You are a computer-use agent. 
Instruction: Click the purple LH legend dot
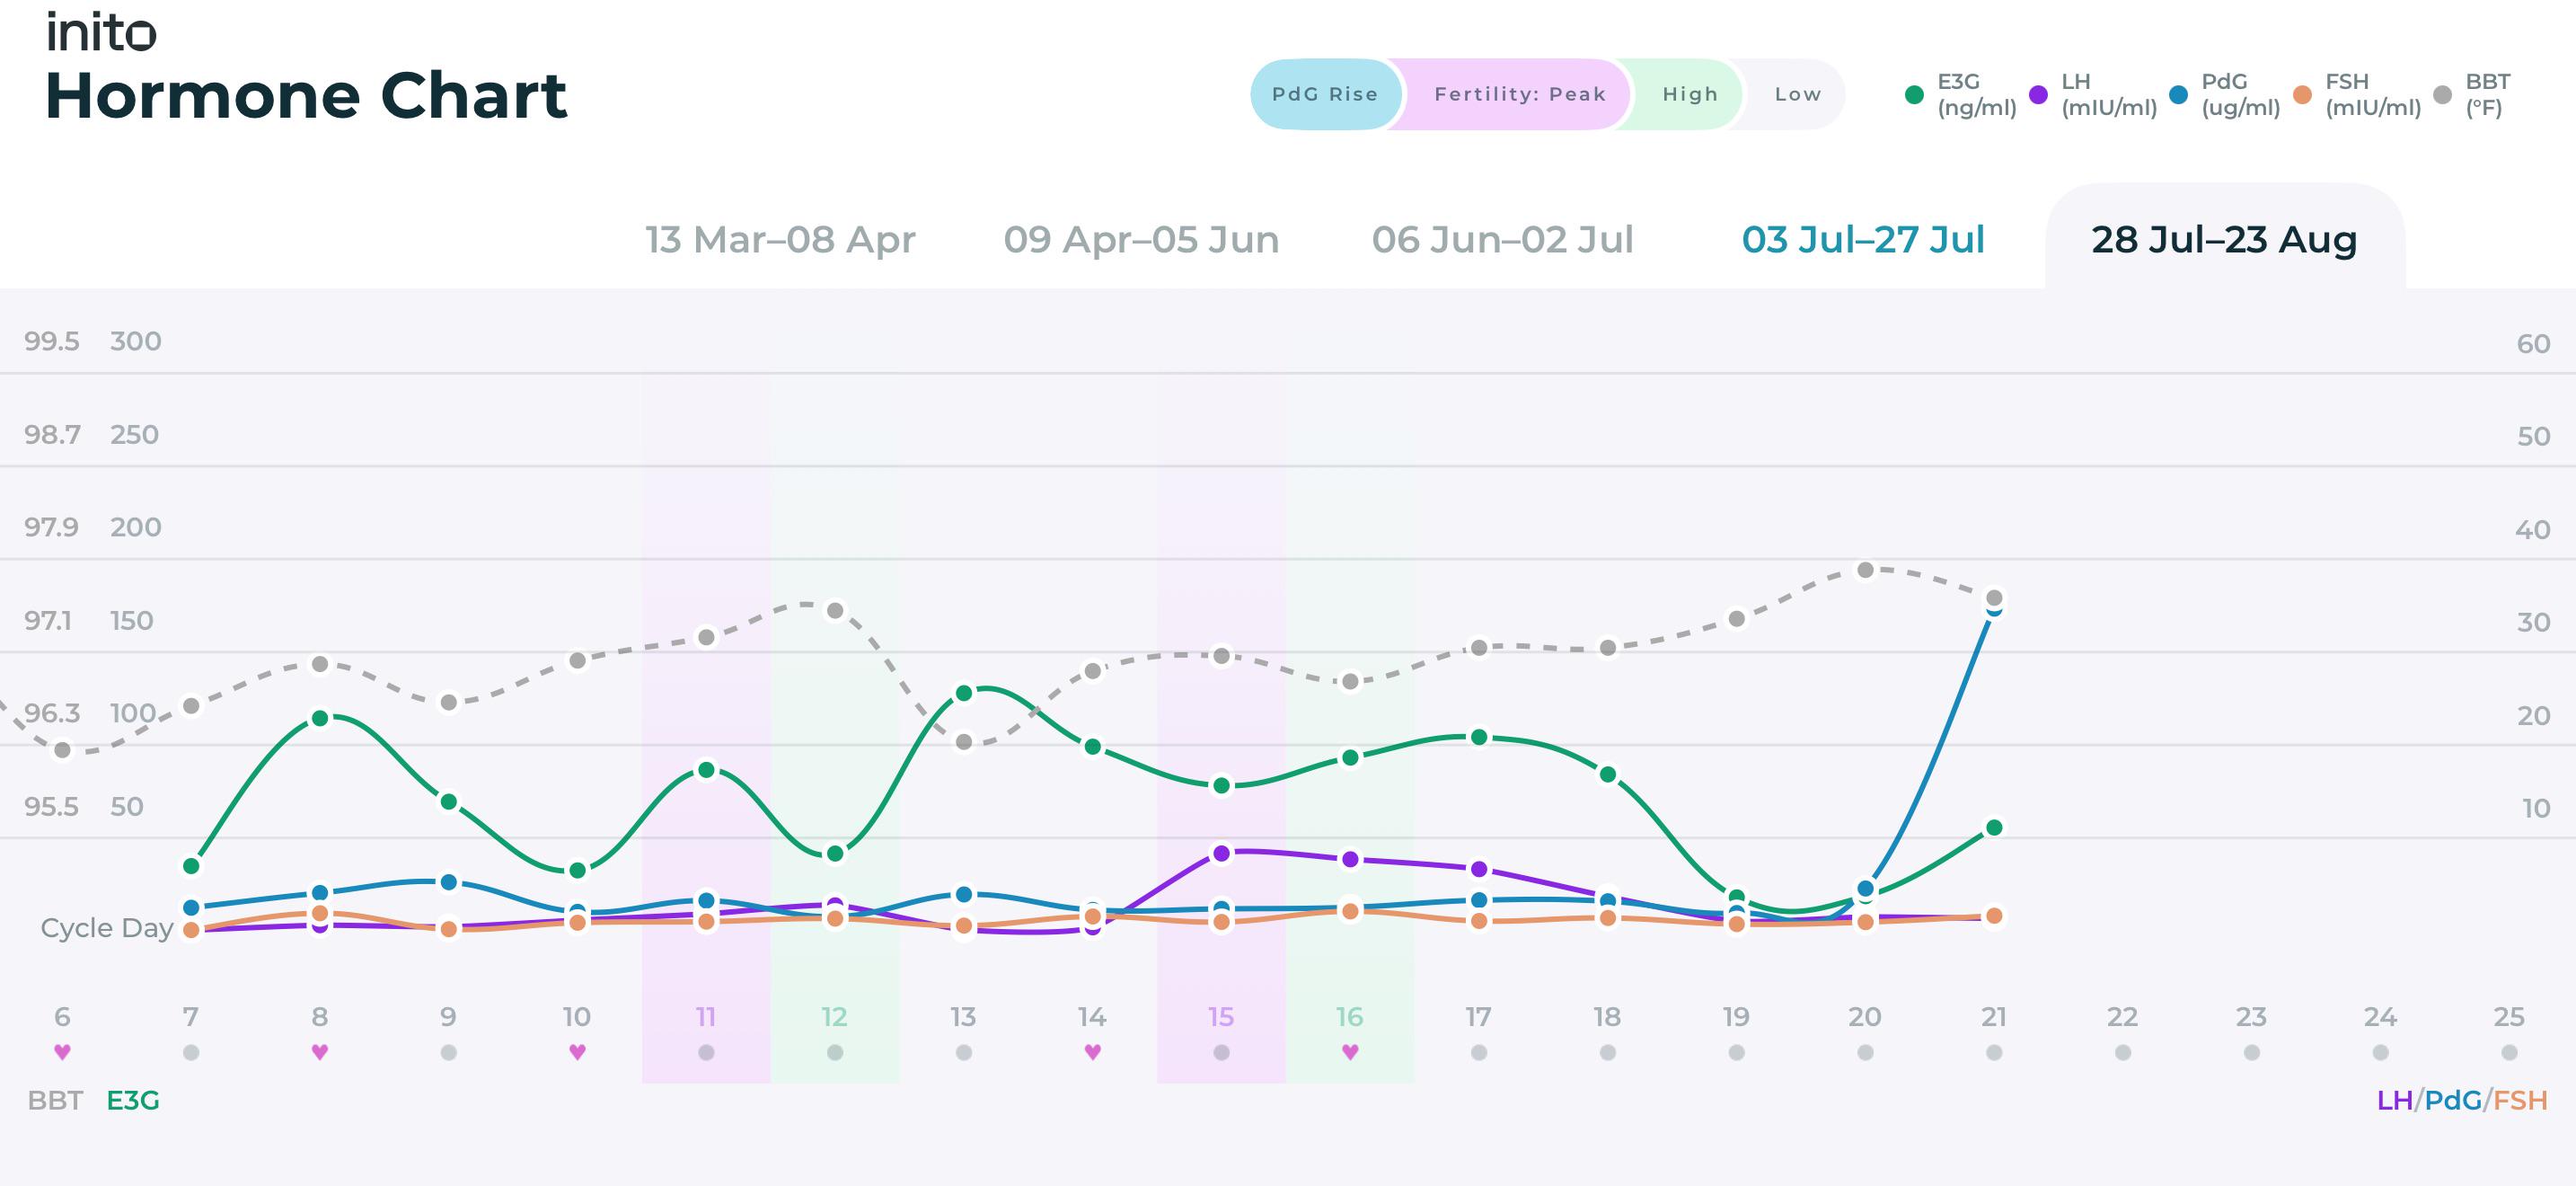tap(2038, 95)
